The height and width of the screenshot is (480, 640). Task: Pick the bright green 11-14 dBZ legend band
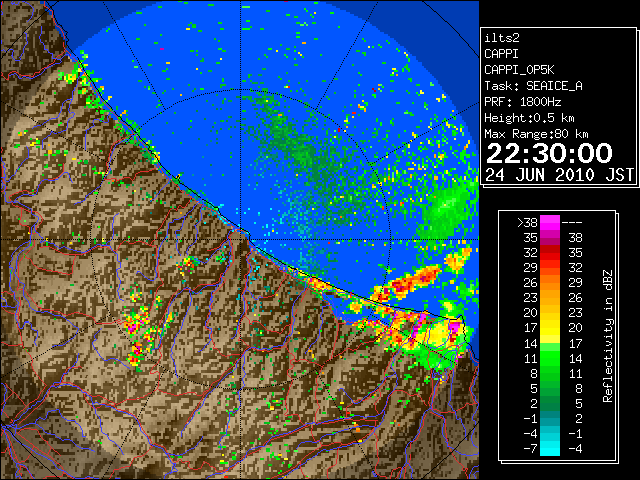tap(550, 358)
